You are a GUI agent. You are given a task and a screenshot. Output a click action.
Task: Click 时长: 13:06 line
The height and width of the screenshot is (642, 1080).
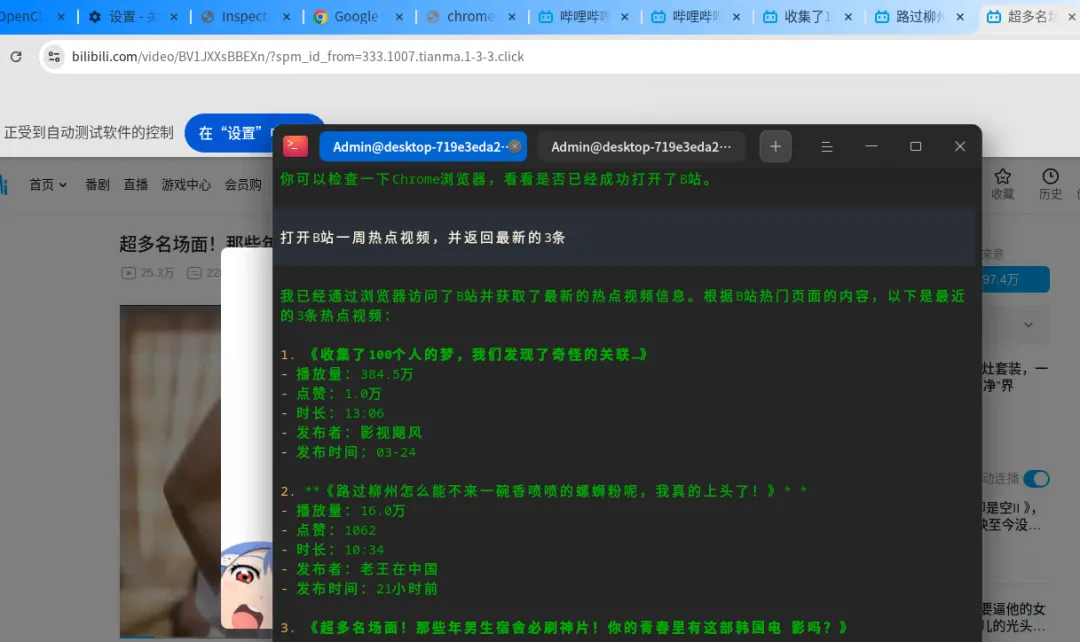pos(333,413)
